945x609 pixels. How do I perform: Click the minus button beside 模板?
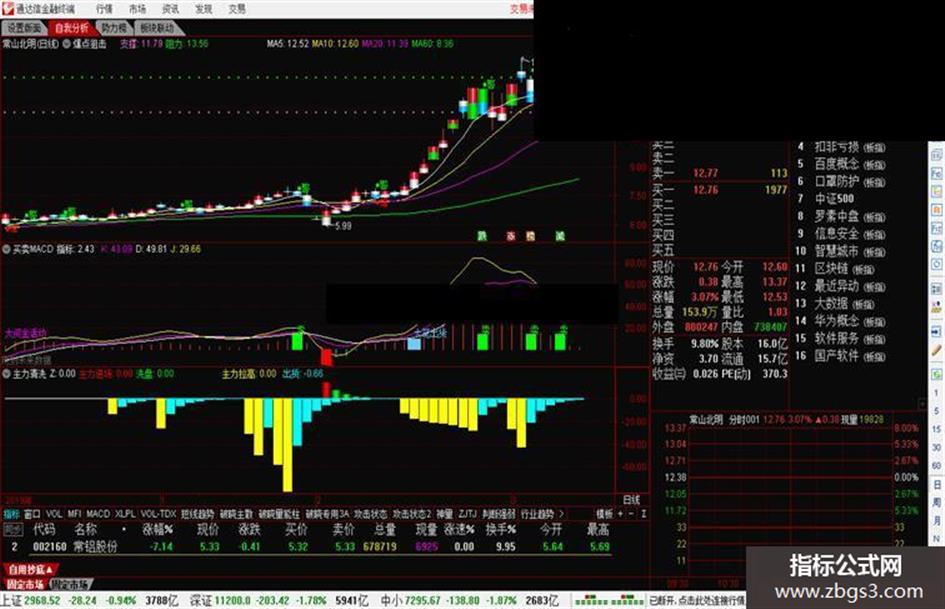(631, 514)
